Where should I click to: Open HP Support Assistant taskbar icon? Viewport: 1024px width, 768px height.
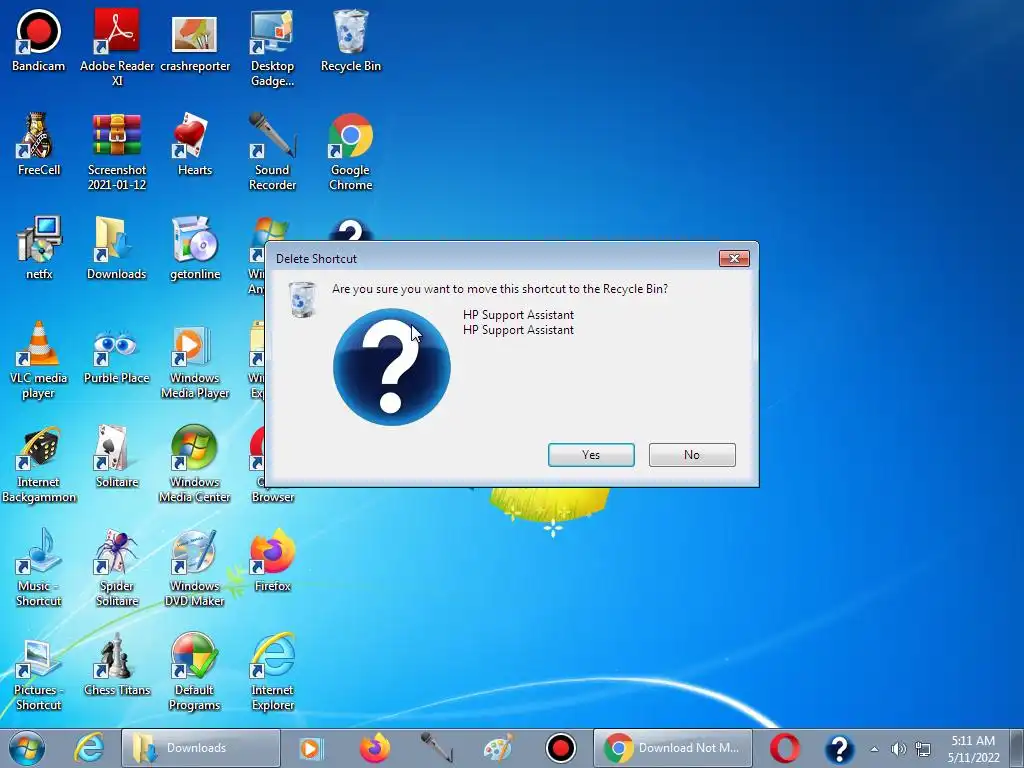(839, 748)
